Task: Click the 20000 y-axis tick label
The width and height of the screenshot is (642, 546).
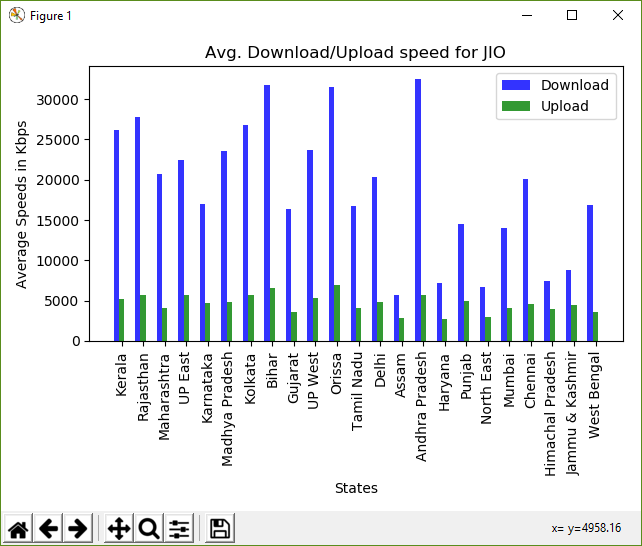Action: 57,180
